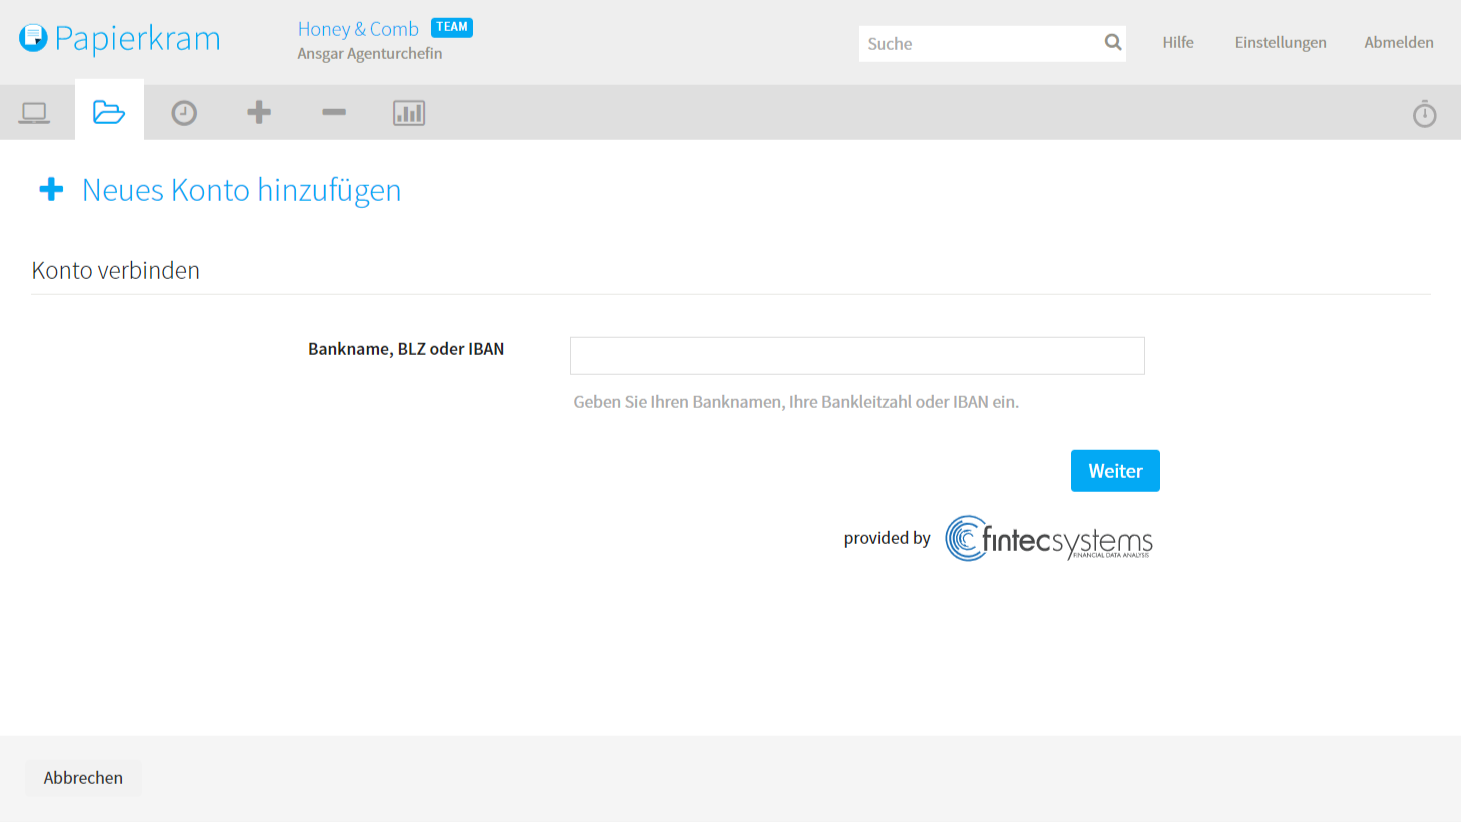This screenshot has height=822, width=1461.
Task: Open Einstellungen in the top bar
Action: click(1280, 42)
